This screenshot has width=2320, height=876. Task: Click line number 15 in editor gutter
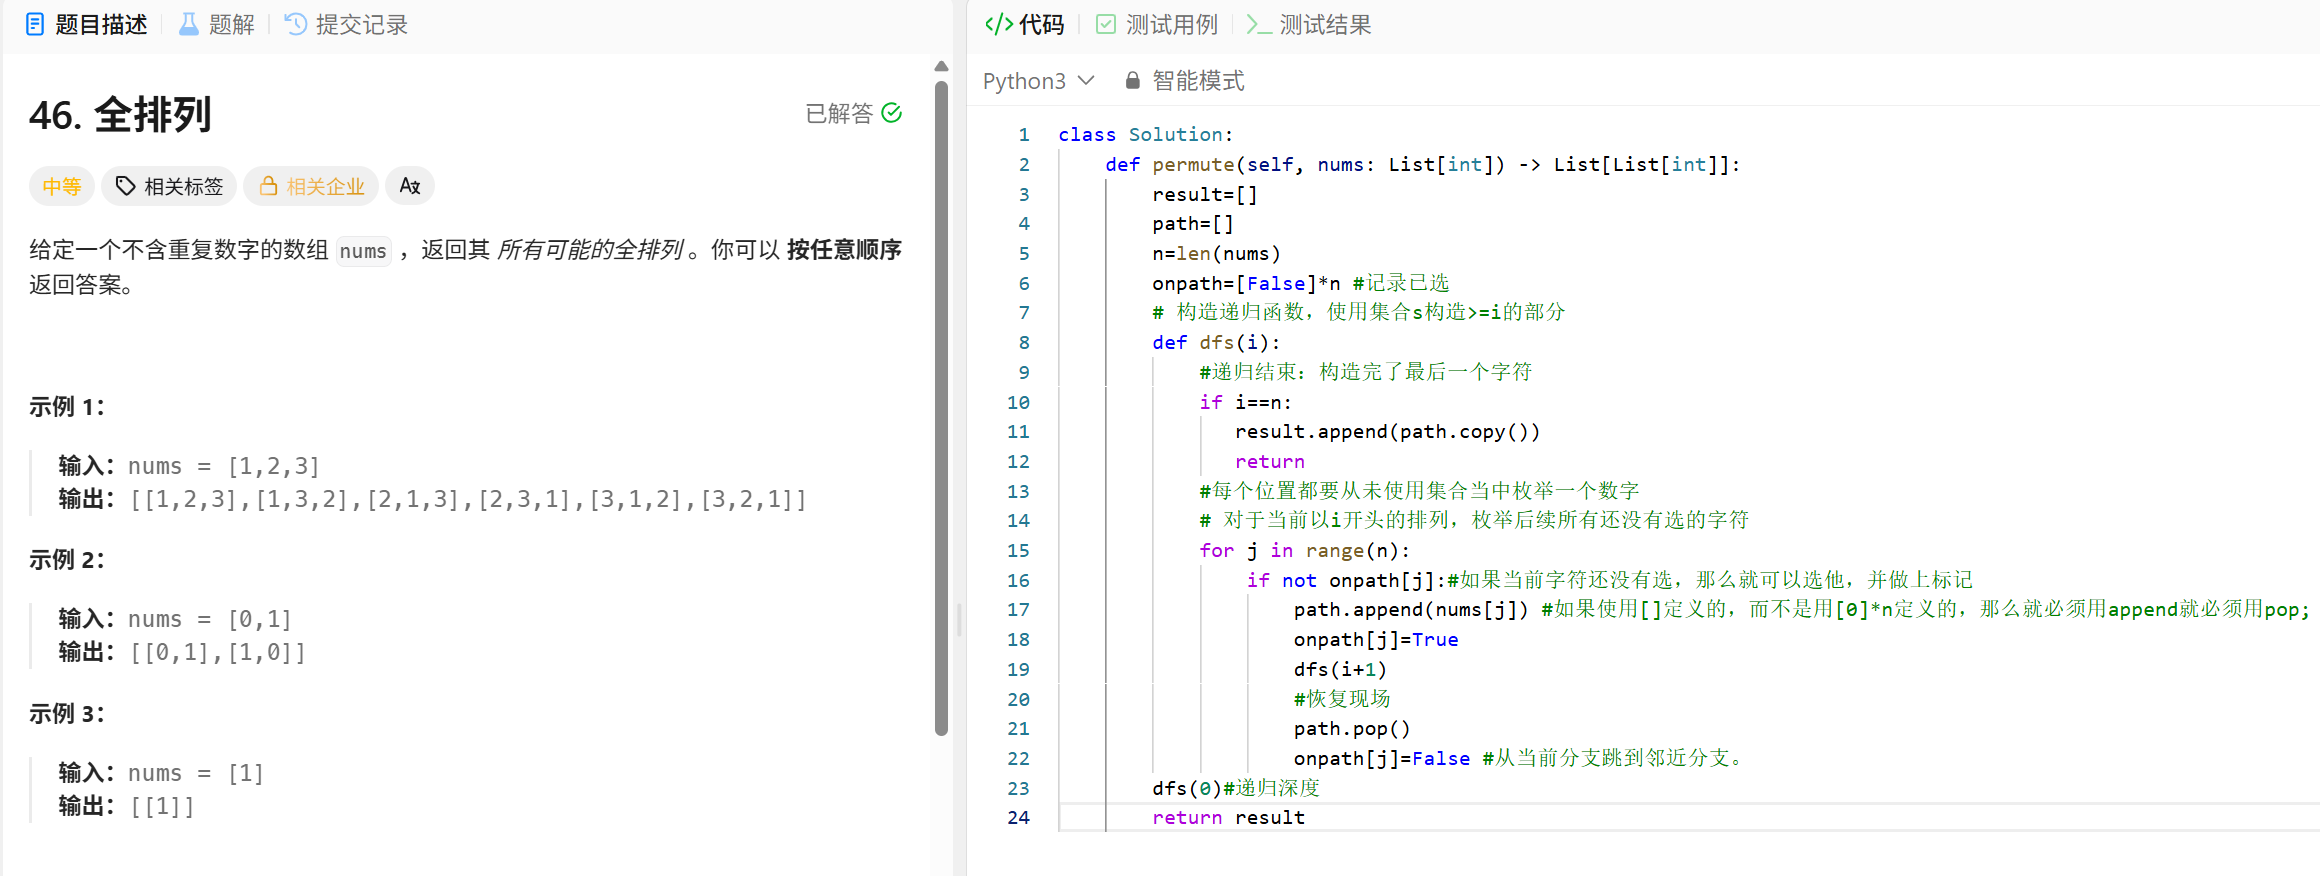1018,550
